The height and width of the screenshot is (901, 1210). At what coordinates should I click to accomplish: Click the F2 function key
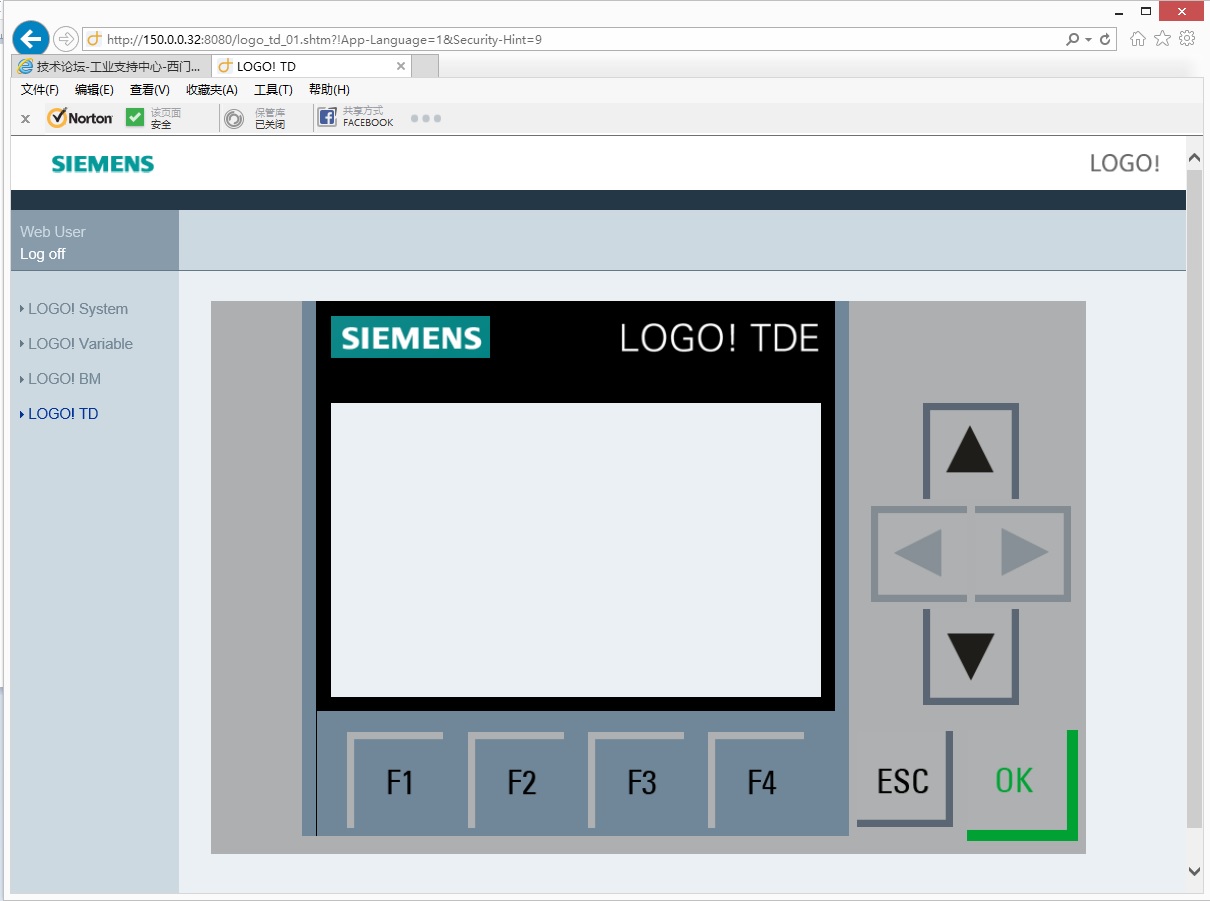pos(516,780)
